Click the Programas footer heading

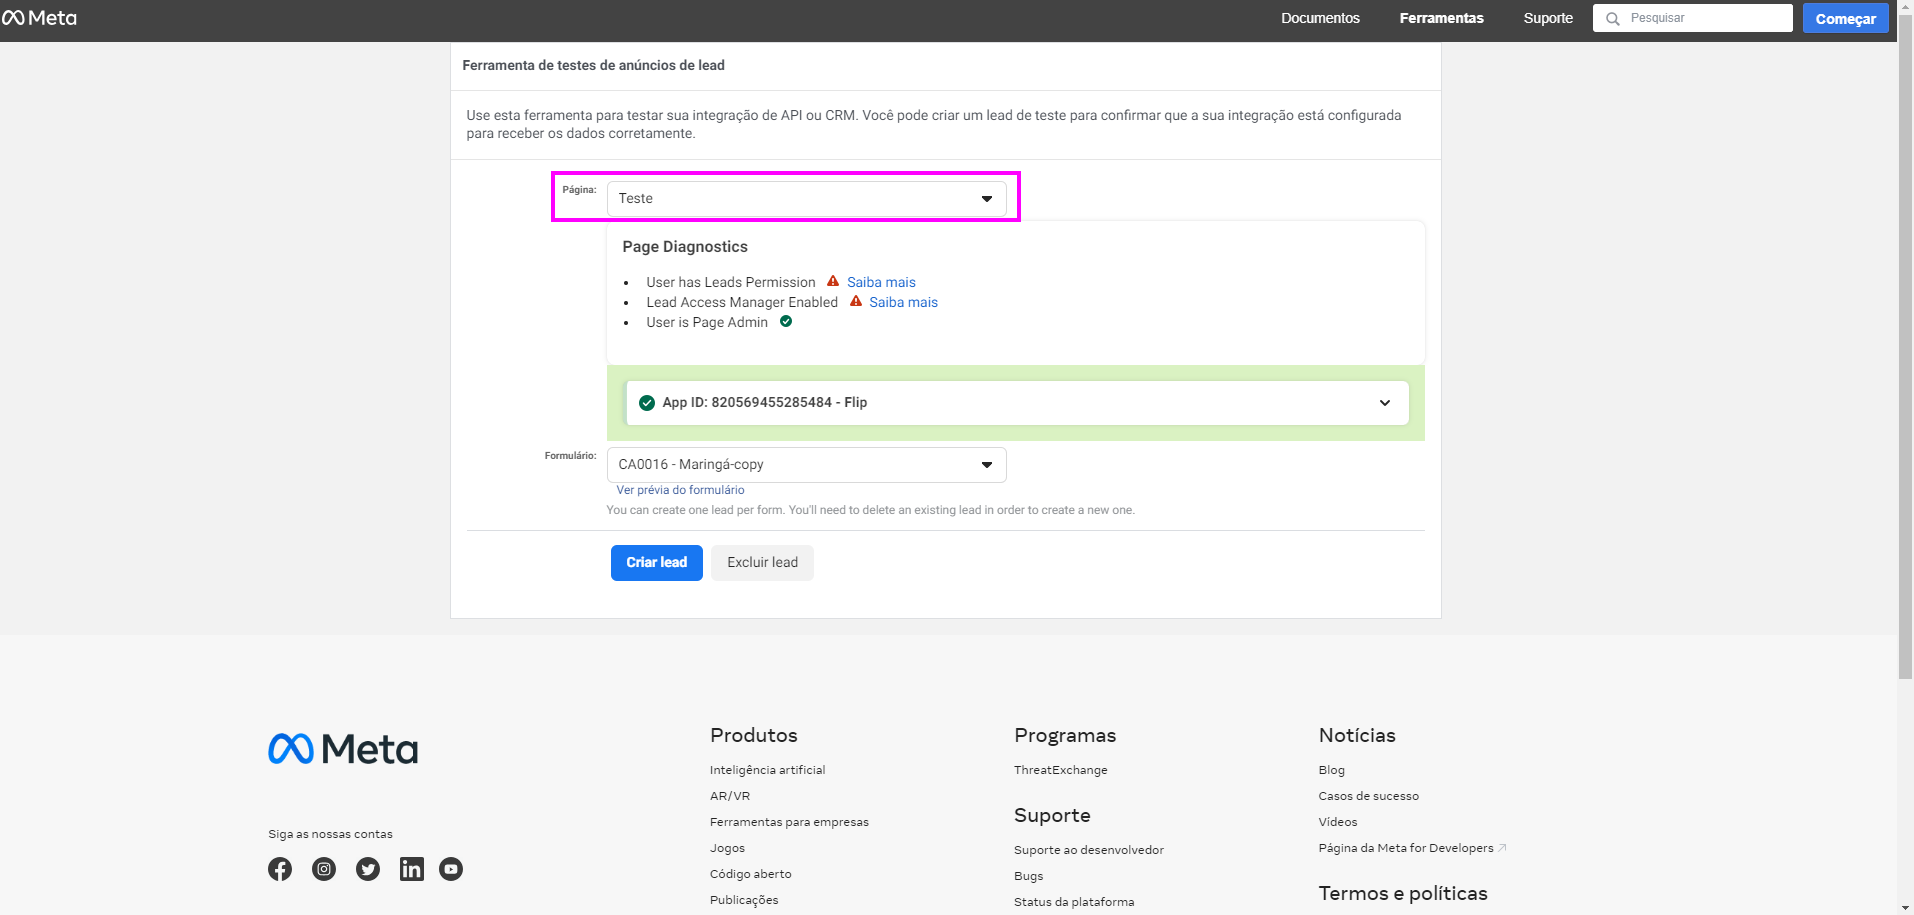(x=1064, y=735)
